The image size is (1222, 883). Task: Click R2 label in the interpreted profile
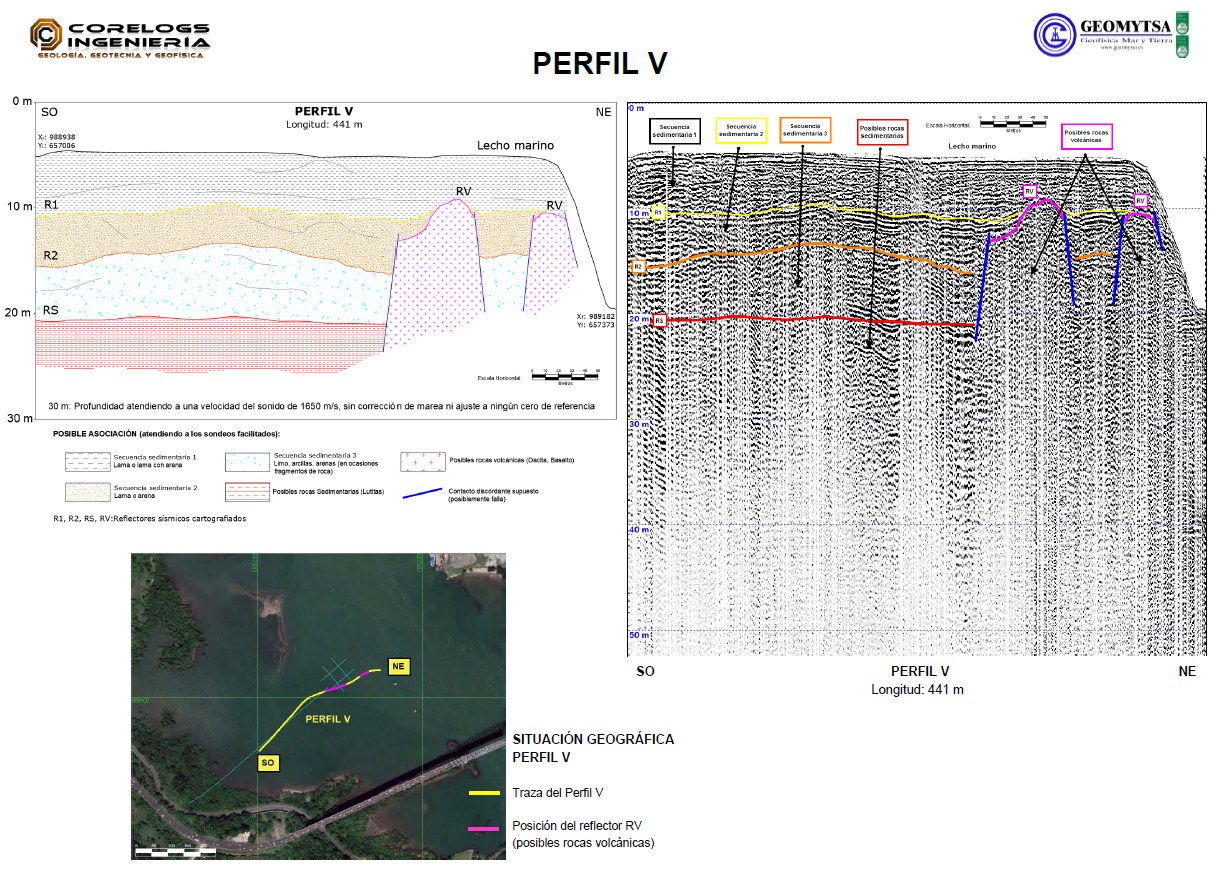(x=50, y=256)
